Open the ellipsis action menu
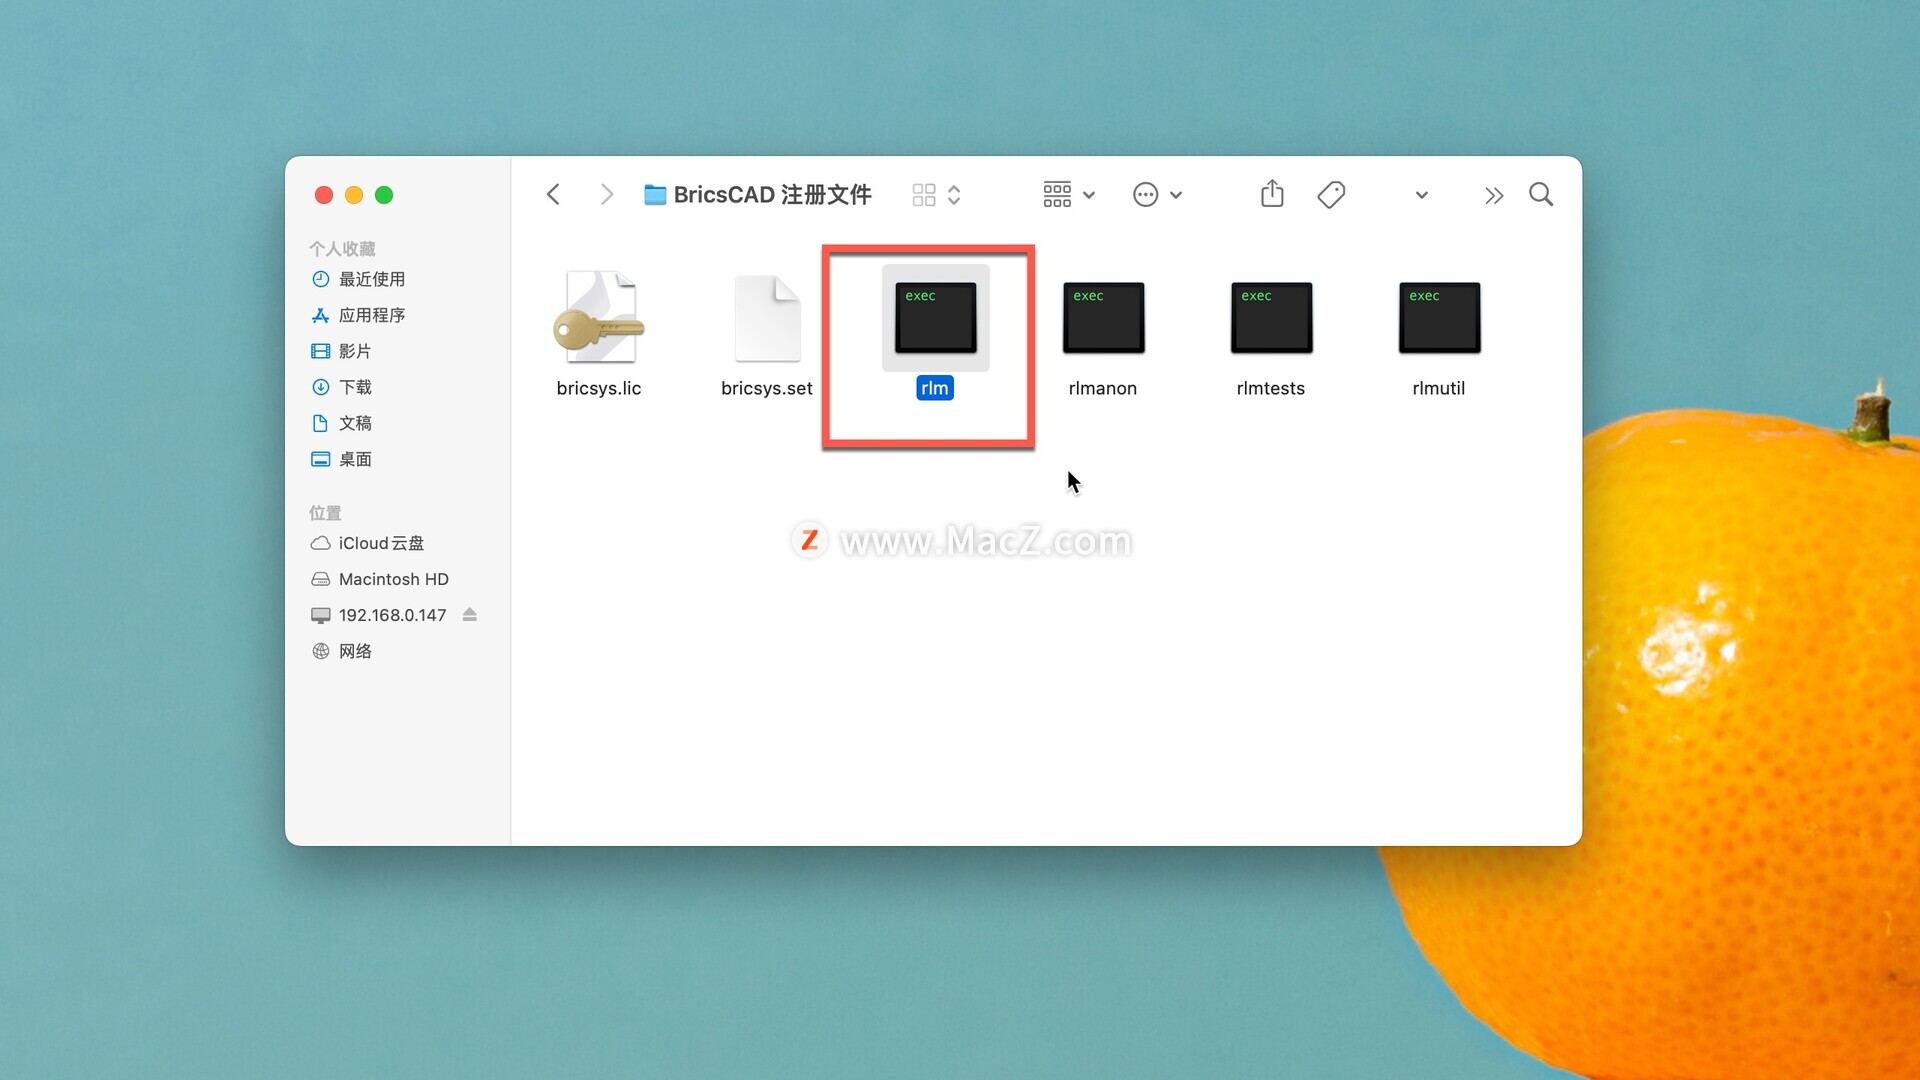Image resolution: width=1920 pixels, height=1080 pixels. [1157, 194]
